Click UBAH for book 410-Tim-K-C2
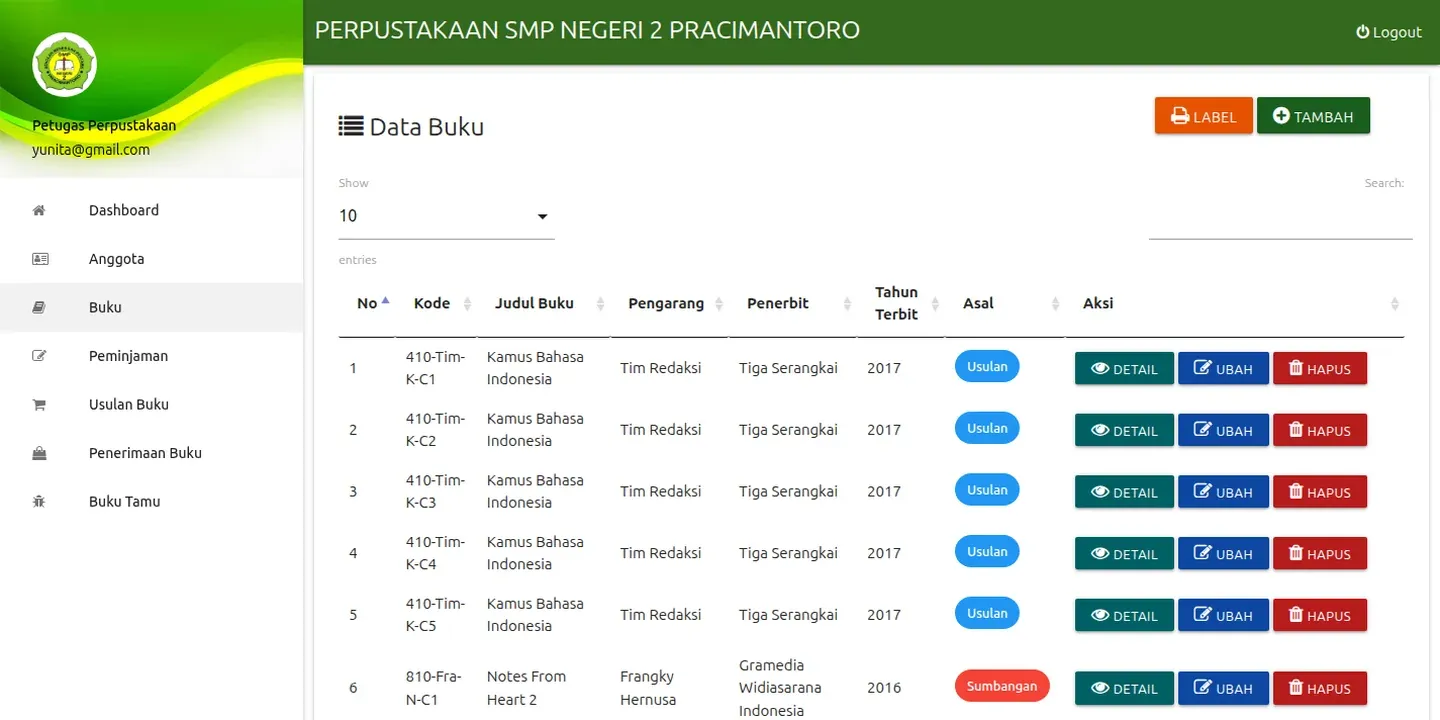This screenshot has width=1440, height=720. pyautogui.click(x=1223, y=431)
